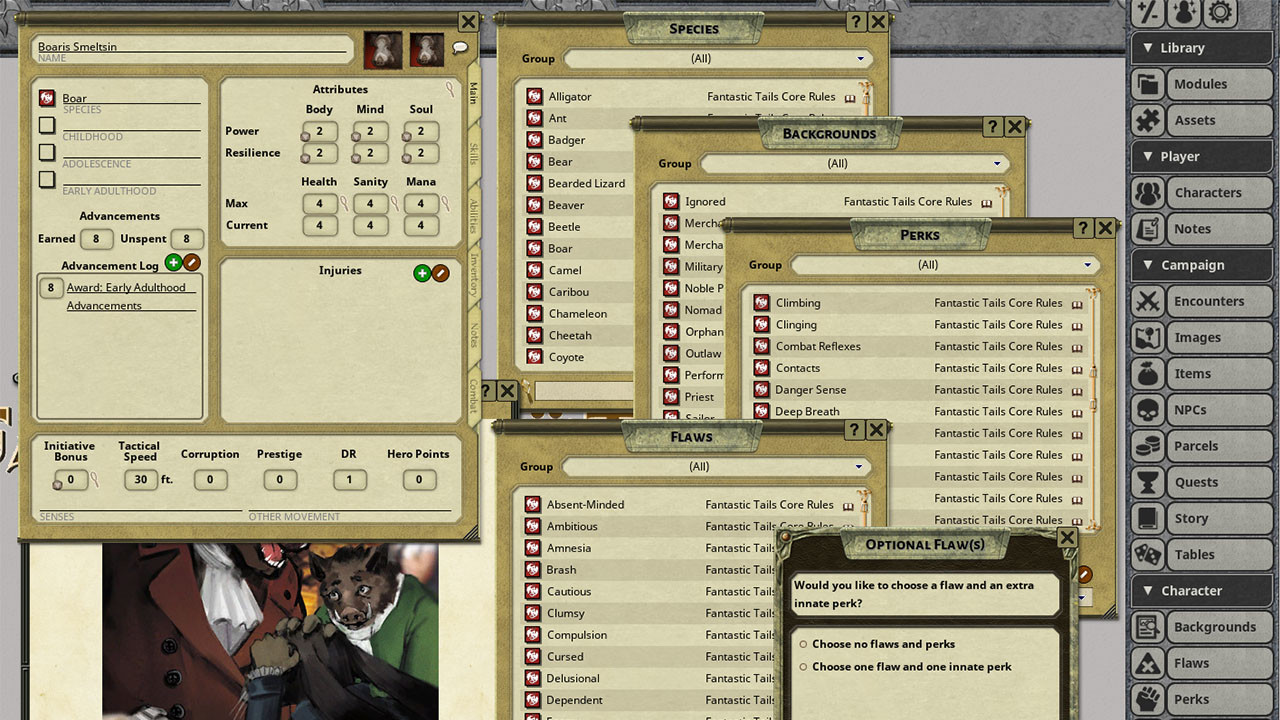
Task: Open the Species Group dropdown
Action: click(x=714, y=59)
